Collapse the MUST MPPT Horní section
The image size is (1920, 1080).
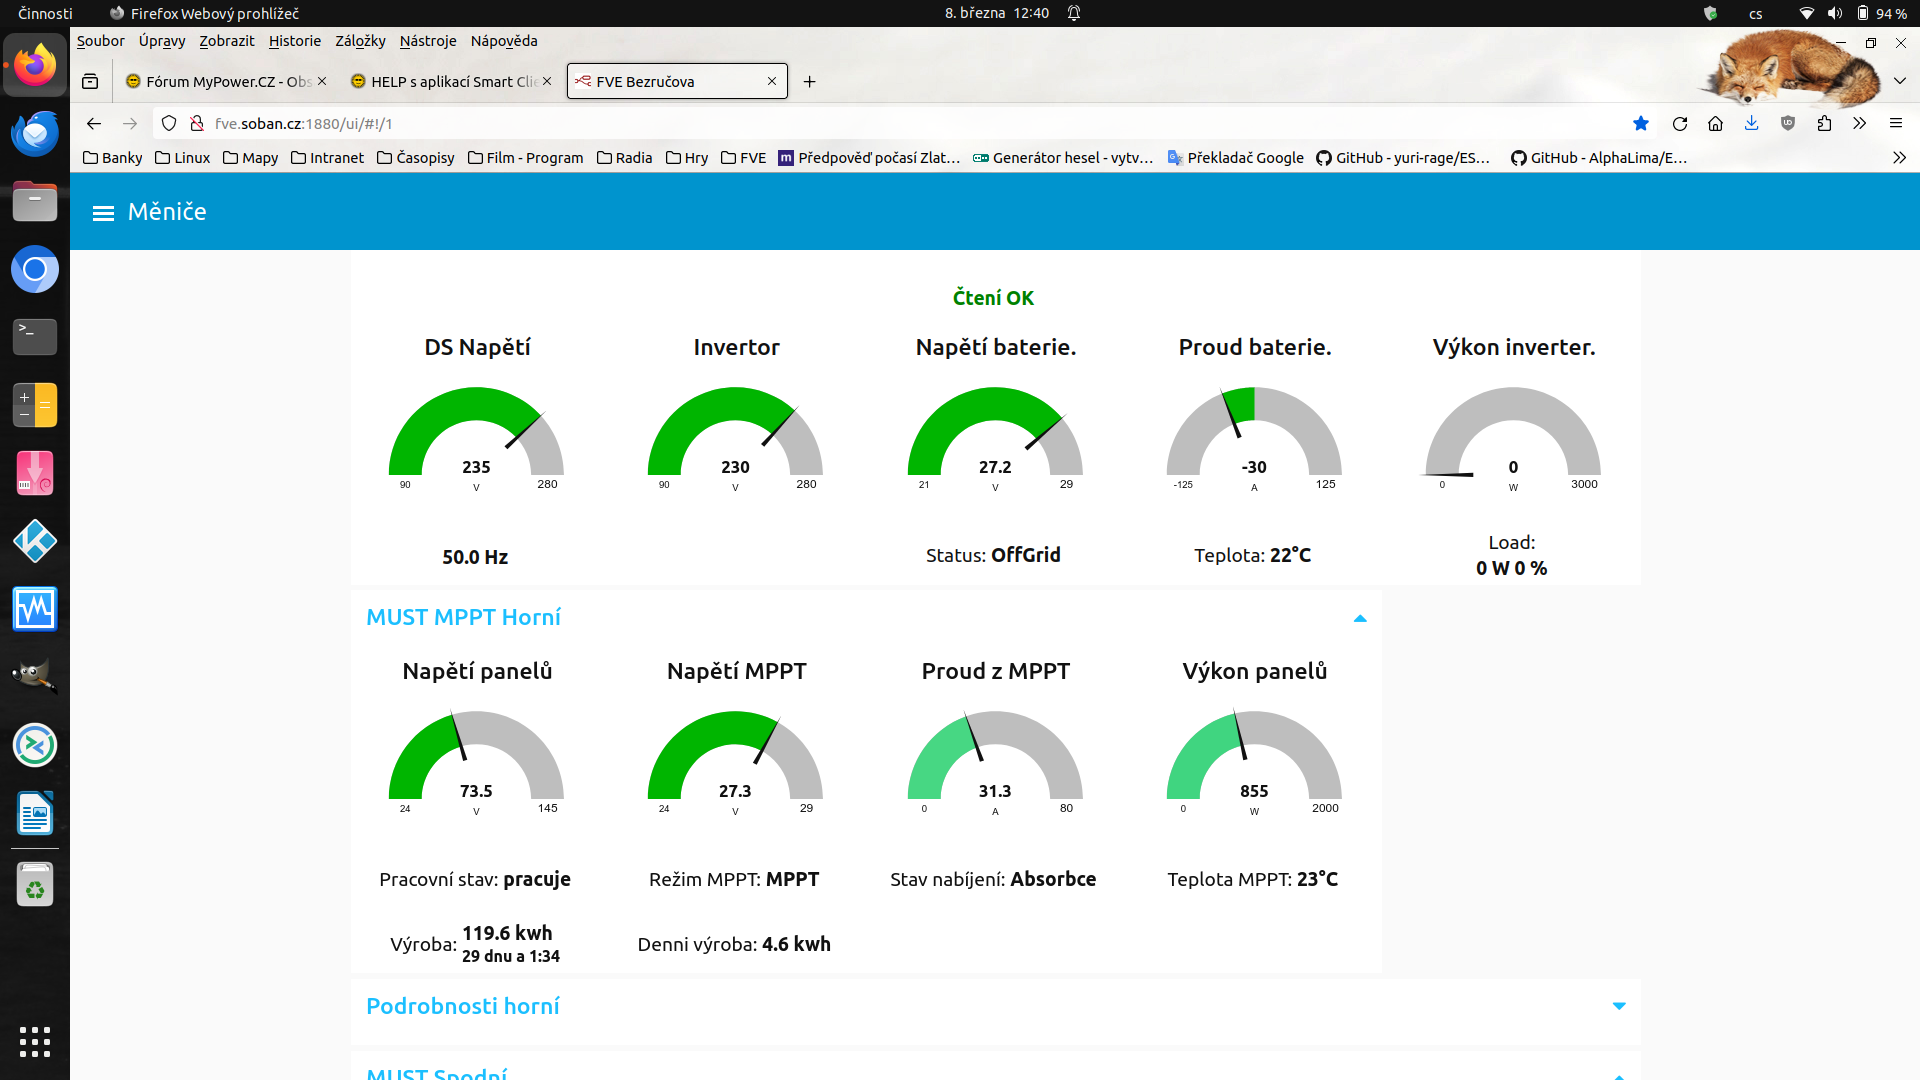coord(1359,619)
